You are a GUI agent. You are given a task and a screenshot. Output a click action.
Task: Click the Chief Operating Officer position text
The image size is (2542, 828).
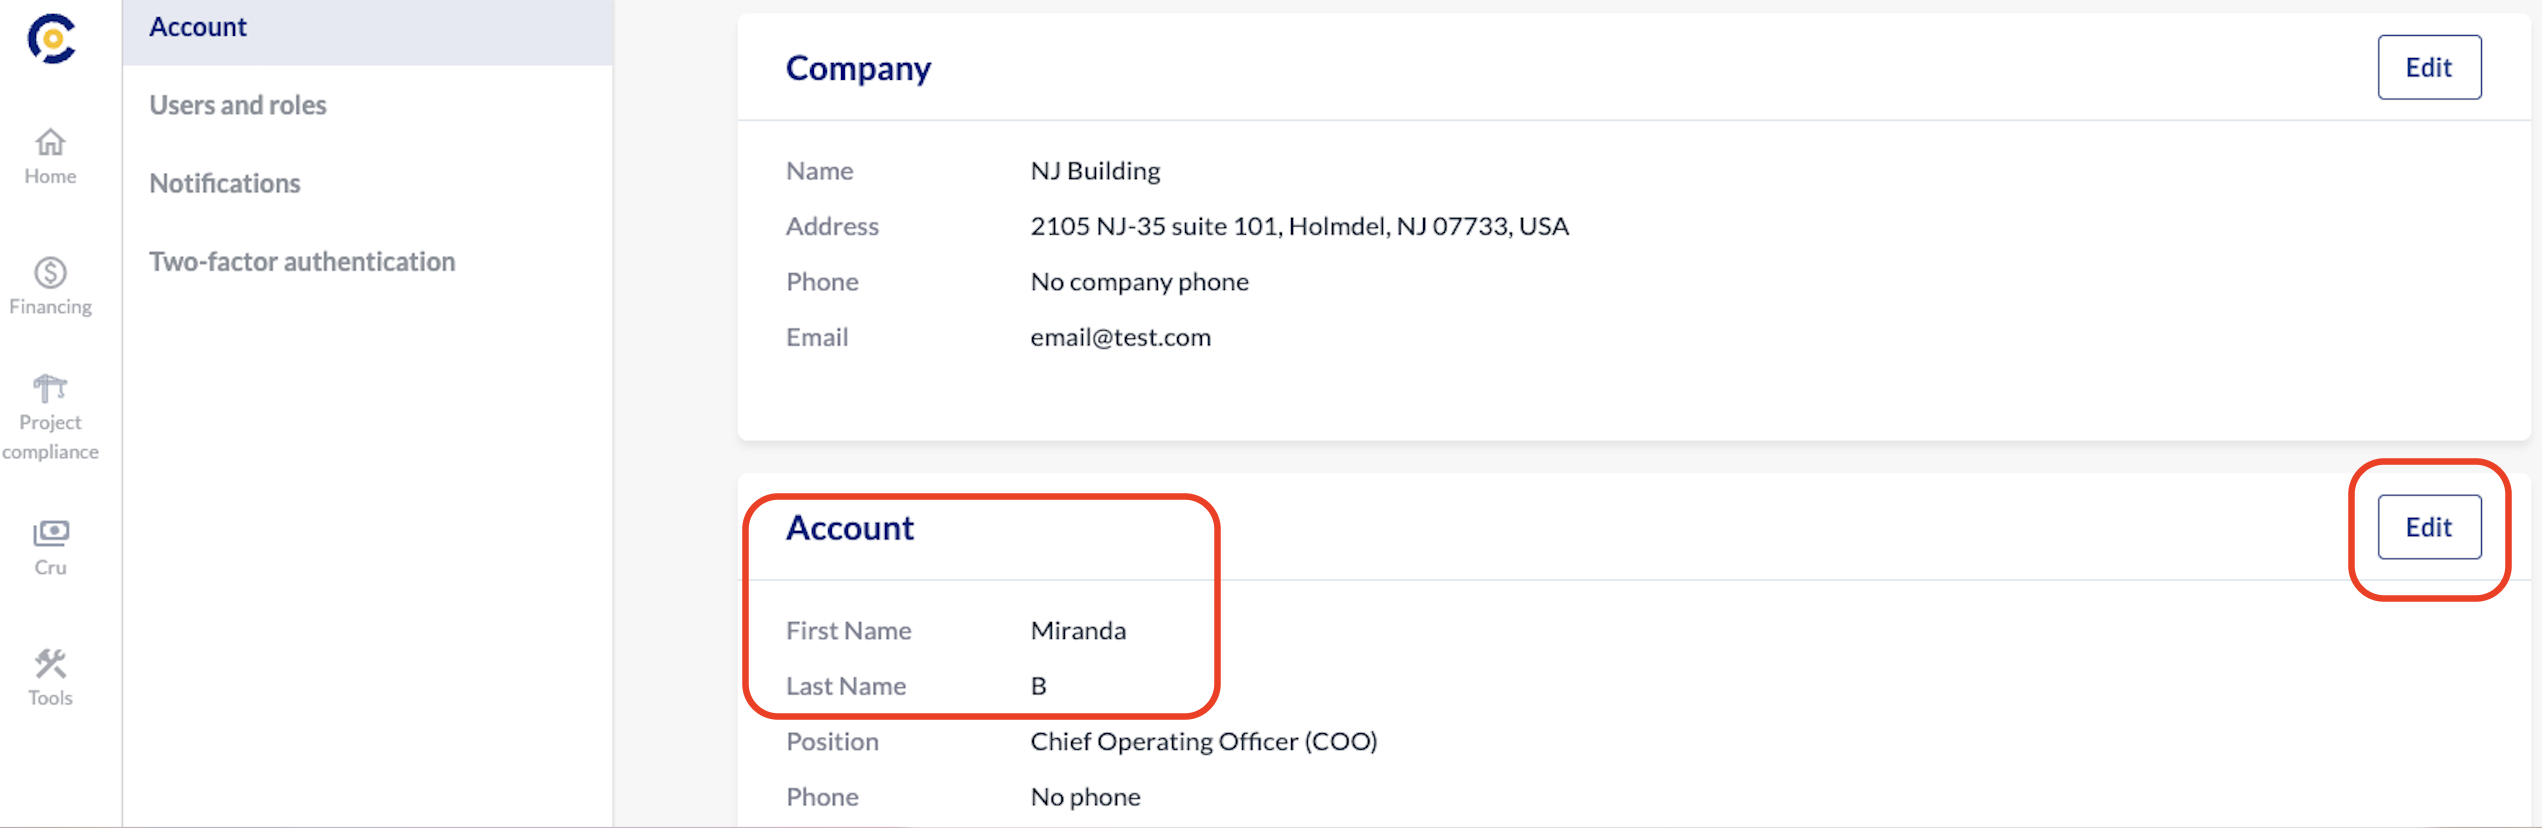(1203, 742)
